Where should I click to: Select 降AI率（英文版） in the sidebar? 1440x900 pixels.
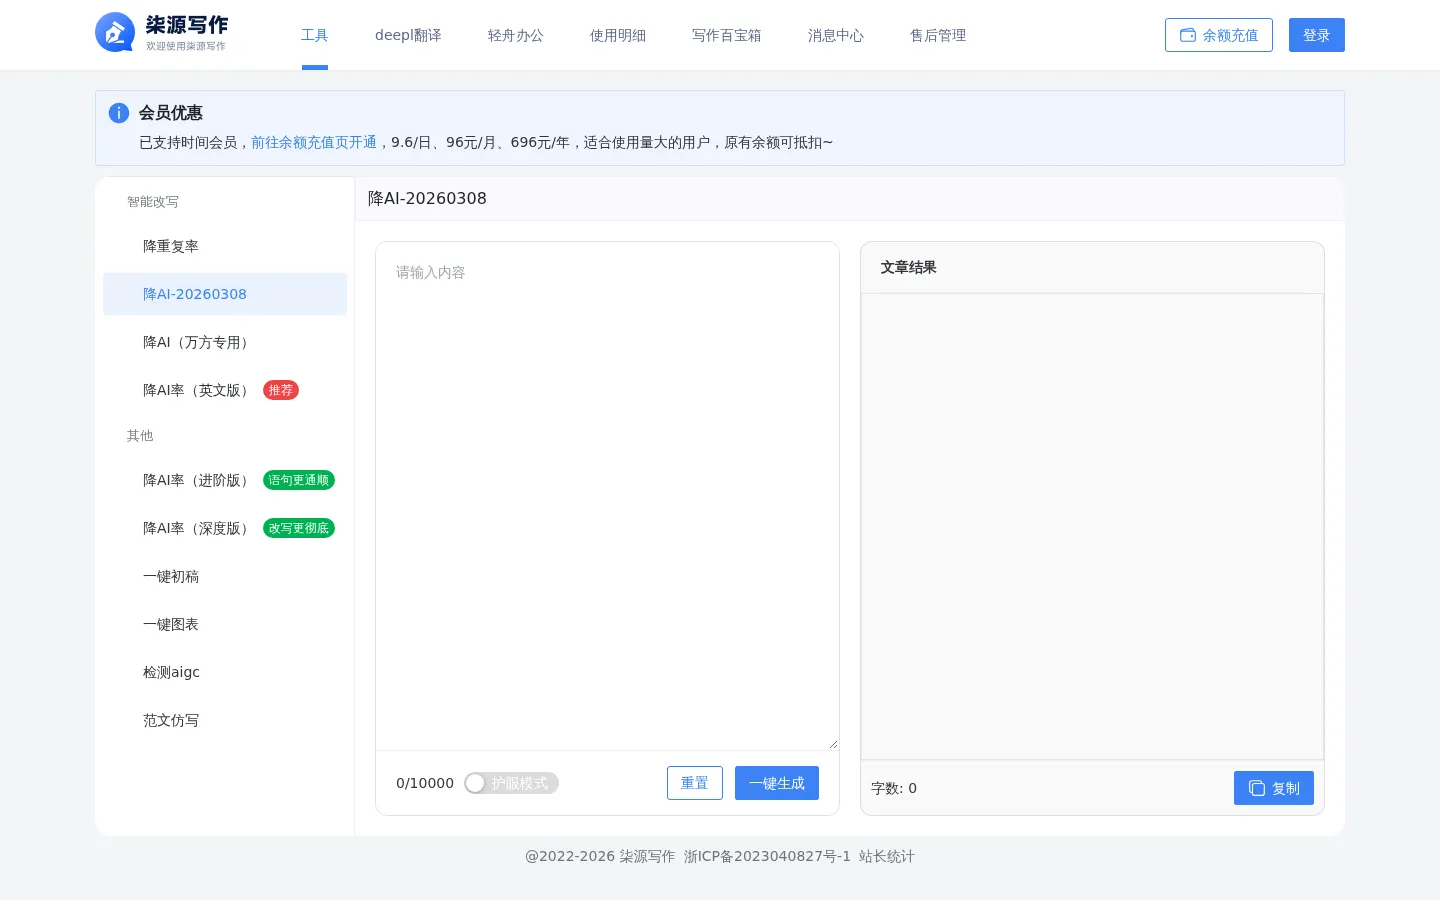pyautogui.click(x=225, y=390)
